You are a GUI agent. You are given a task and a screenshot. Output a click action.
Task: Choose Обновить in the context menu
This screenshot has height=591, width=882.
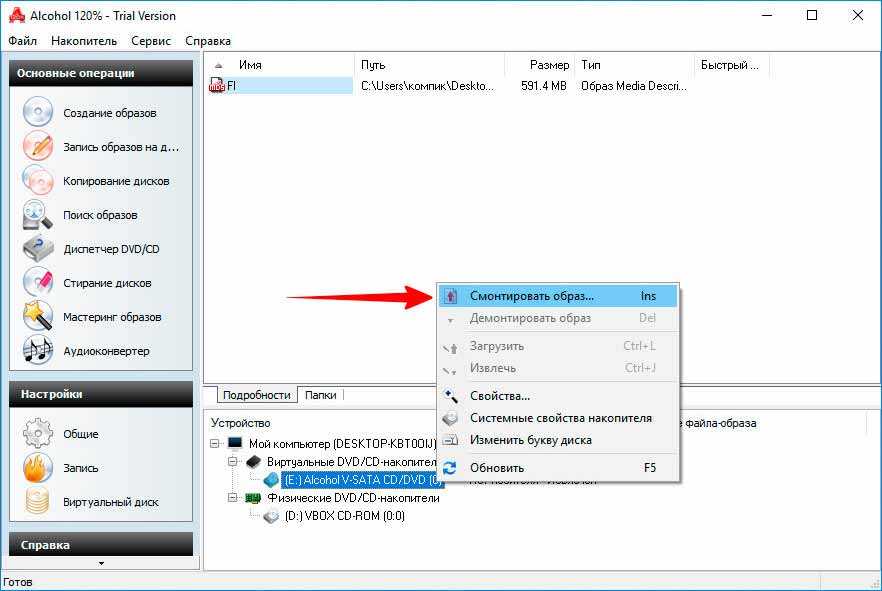[558, 467]
